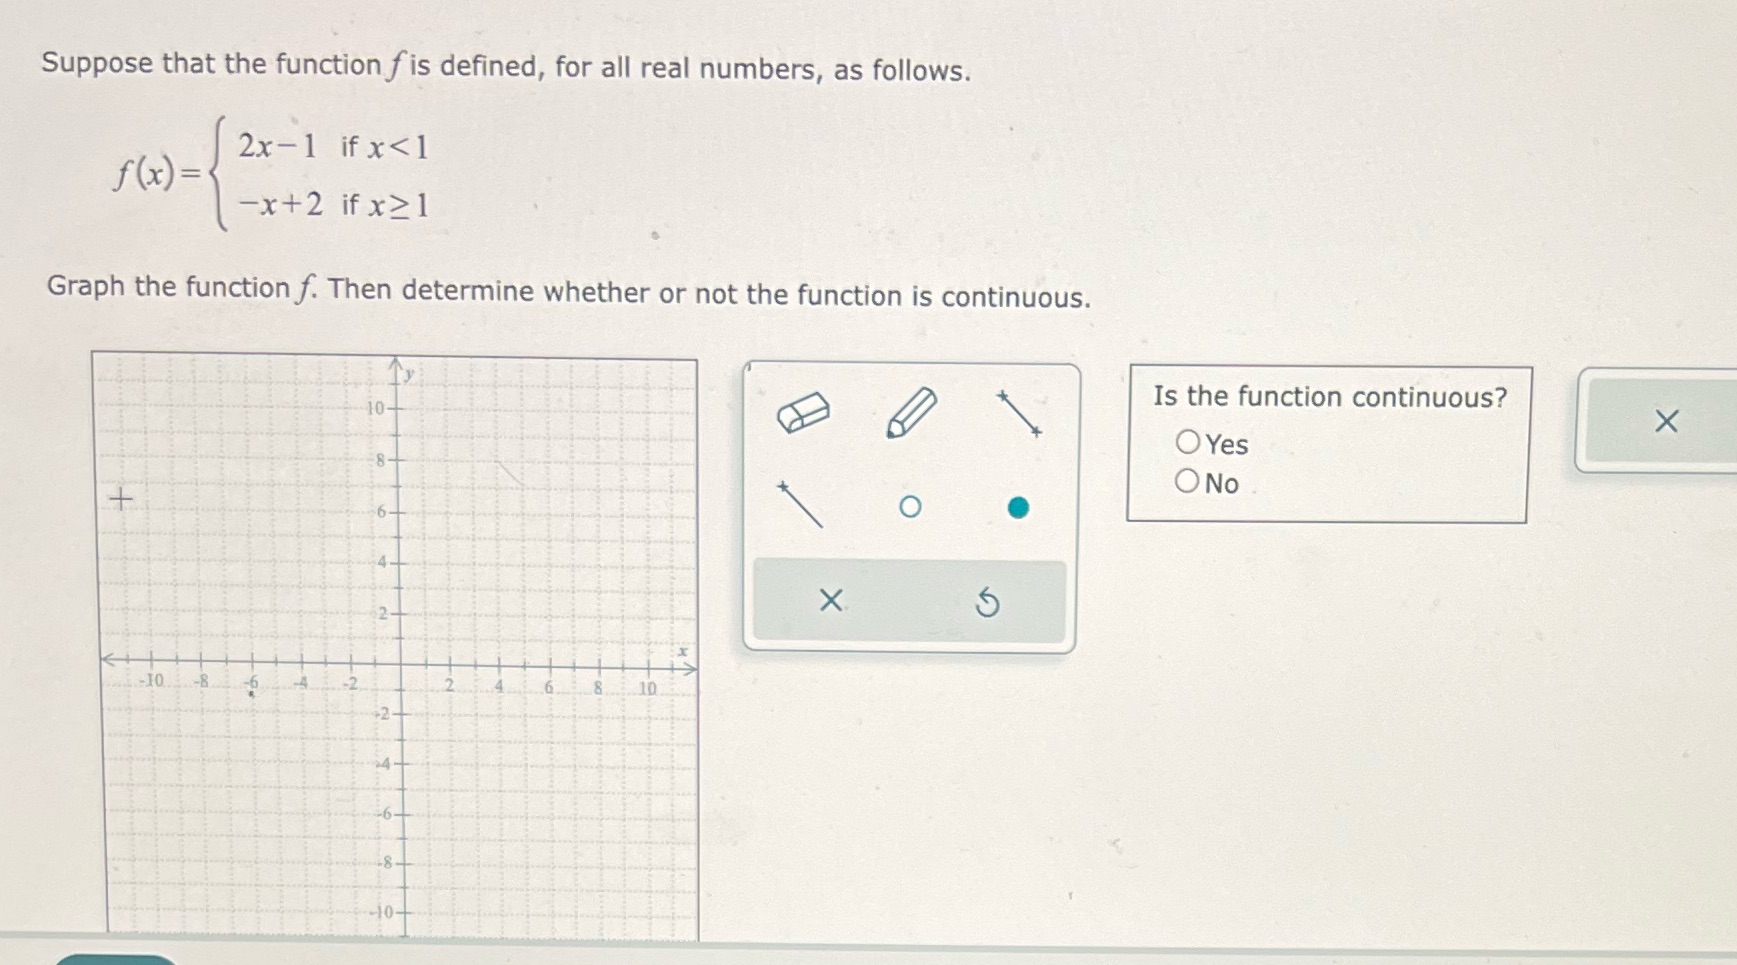Select the eraser tool
Screen dimensions: 1737x965
(806, 412)
